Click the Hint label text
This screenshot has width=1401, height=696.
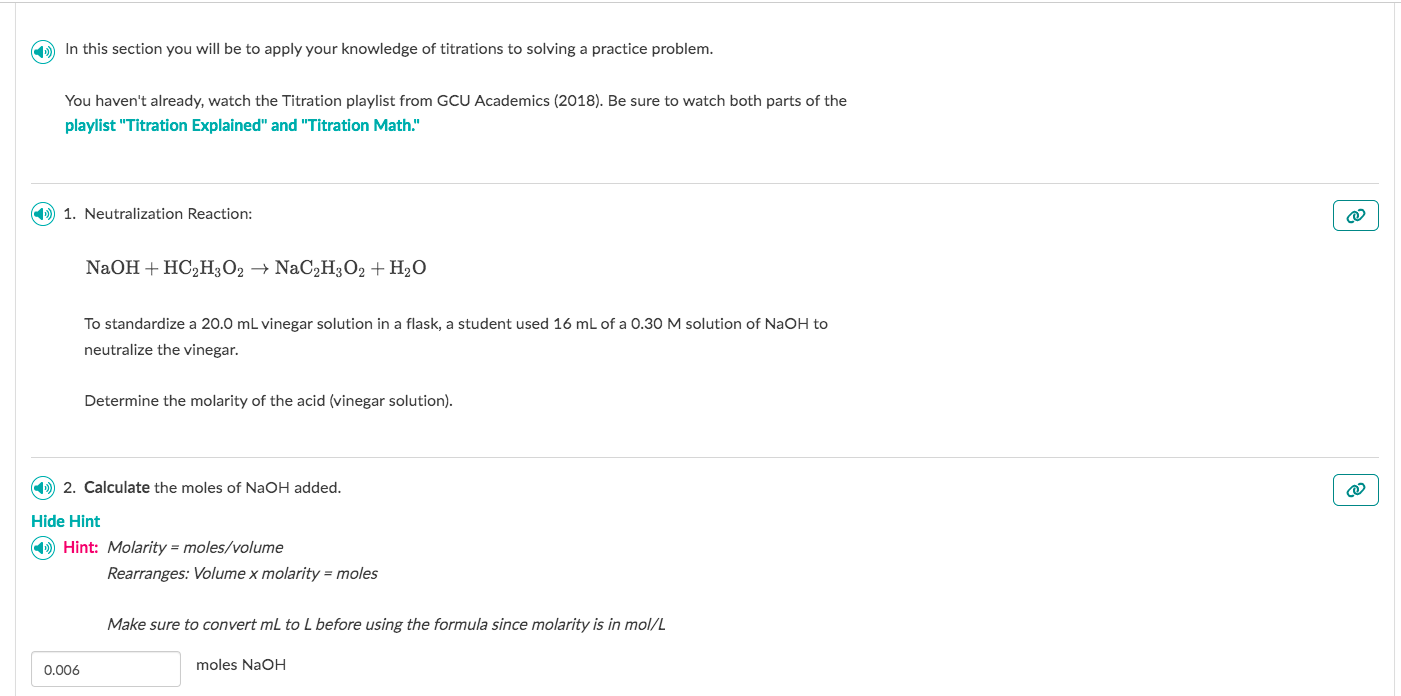[x=80, y=547]
